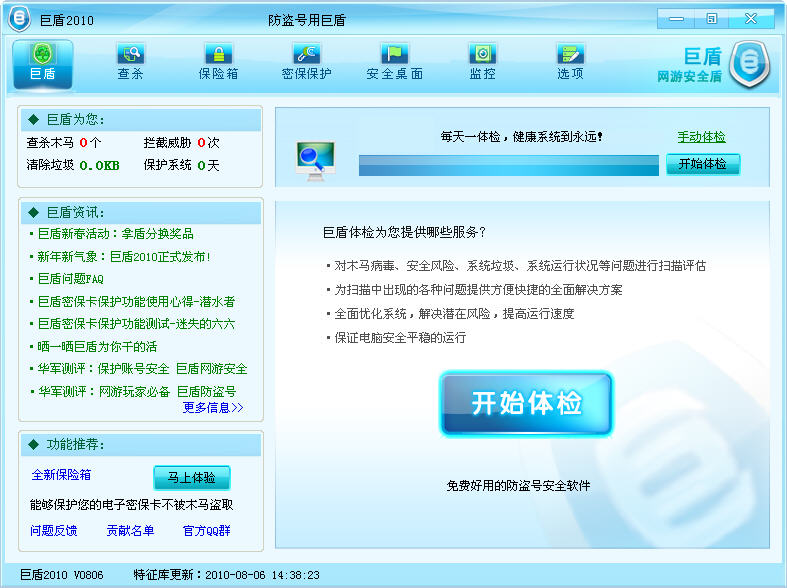
Task: Click the 免费好用的防盗号安全软件 tagline
Action: [518, 486]
